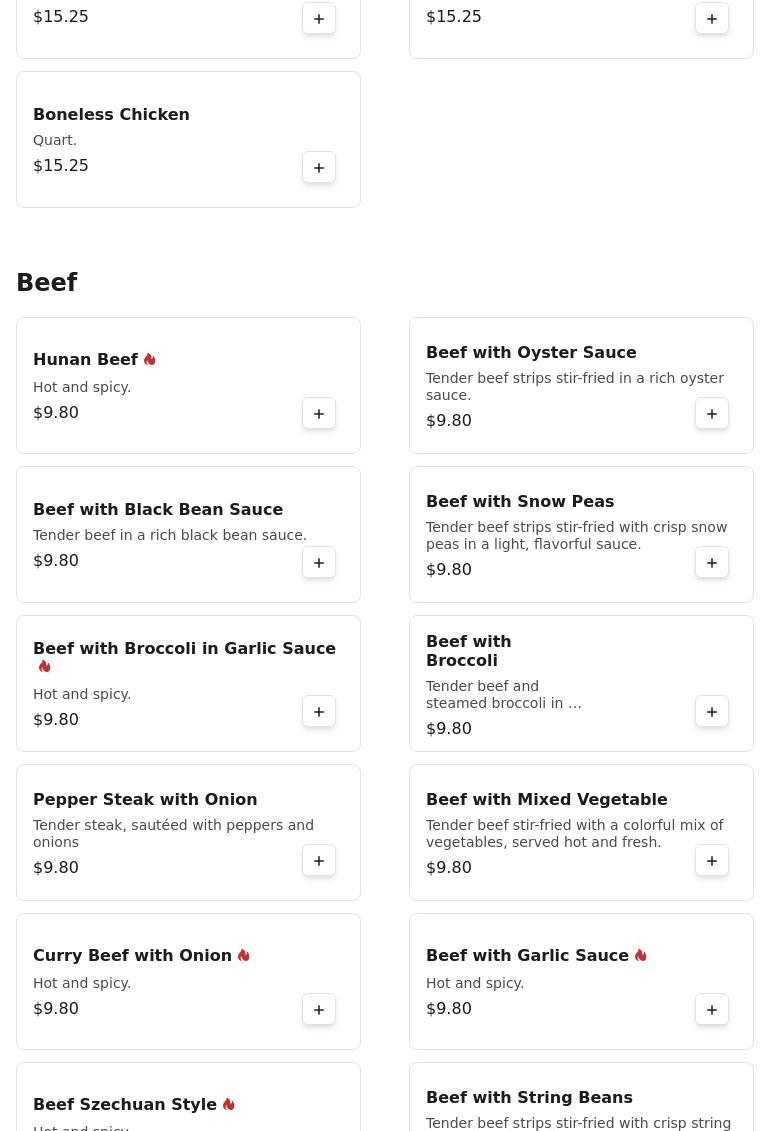Add Pepper Steak with Onion to cart
Screen dimensions: 770x1131
[319, 861]
